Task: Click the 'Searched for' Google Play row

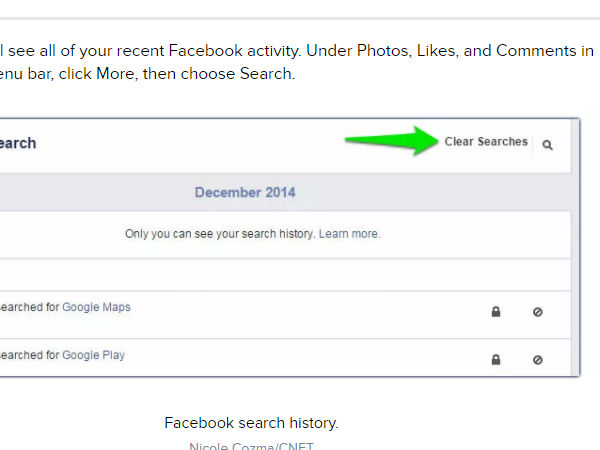Action: (x=285, y=358)
